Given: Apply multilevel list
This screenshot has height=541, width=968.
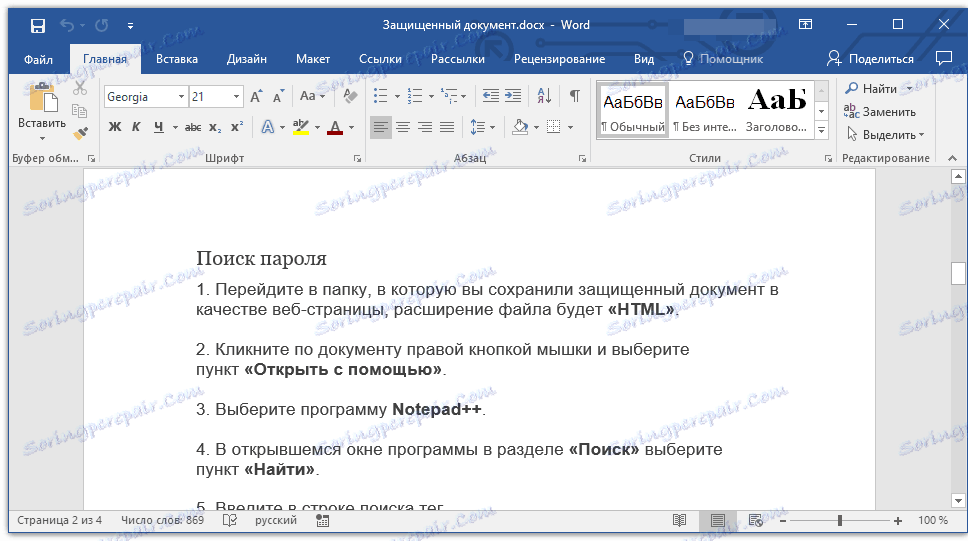Looking at the screenshot, I should (449, 96).
